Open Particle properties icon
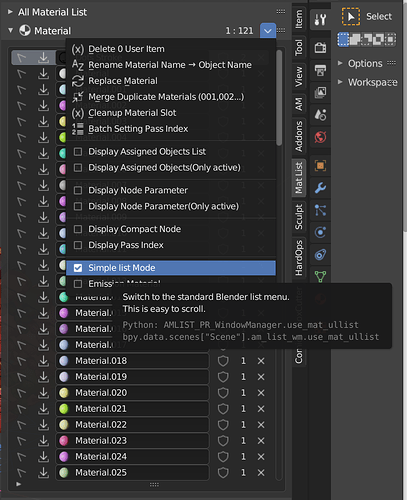 tap(320, 210)
